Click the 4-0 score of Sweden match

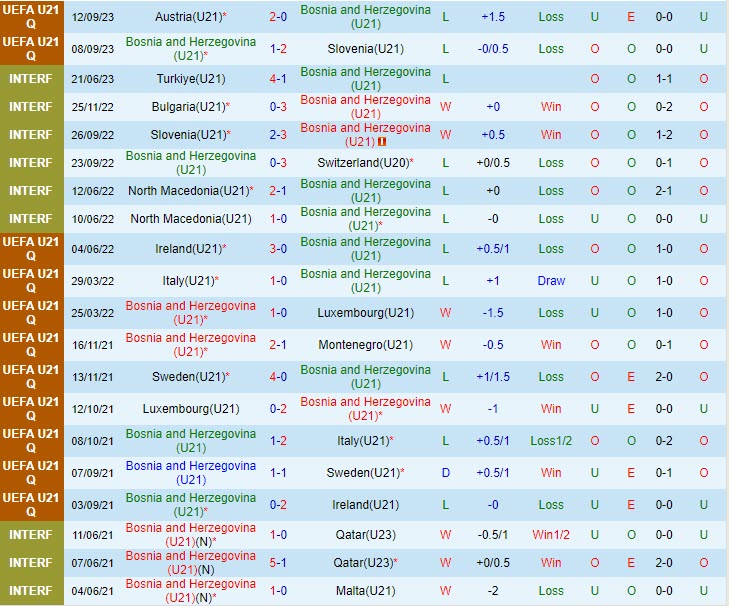(278, 377)
